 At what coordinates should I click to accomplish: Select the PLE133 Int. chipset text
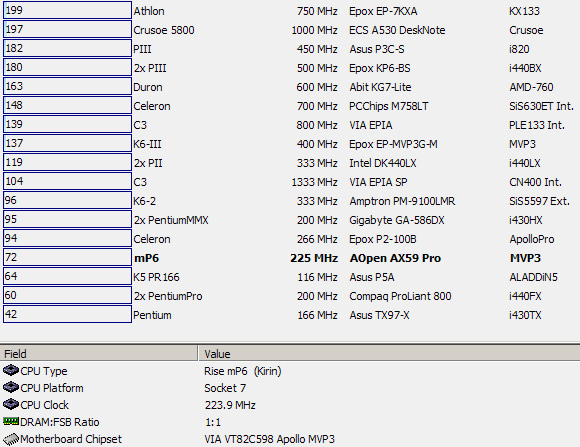pyautogui.click(x=537, y=125)
